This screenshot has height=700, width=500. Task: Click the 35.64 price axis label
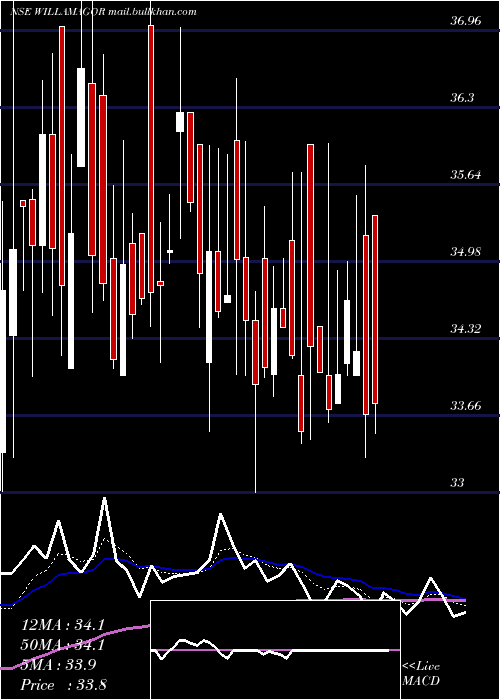point(466,175)
